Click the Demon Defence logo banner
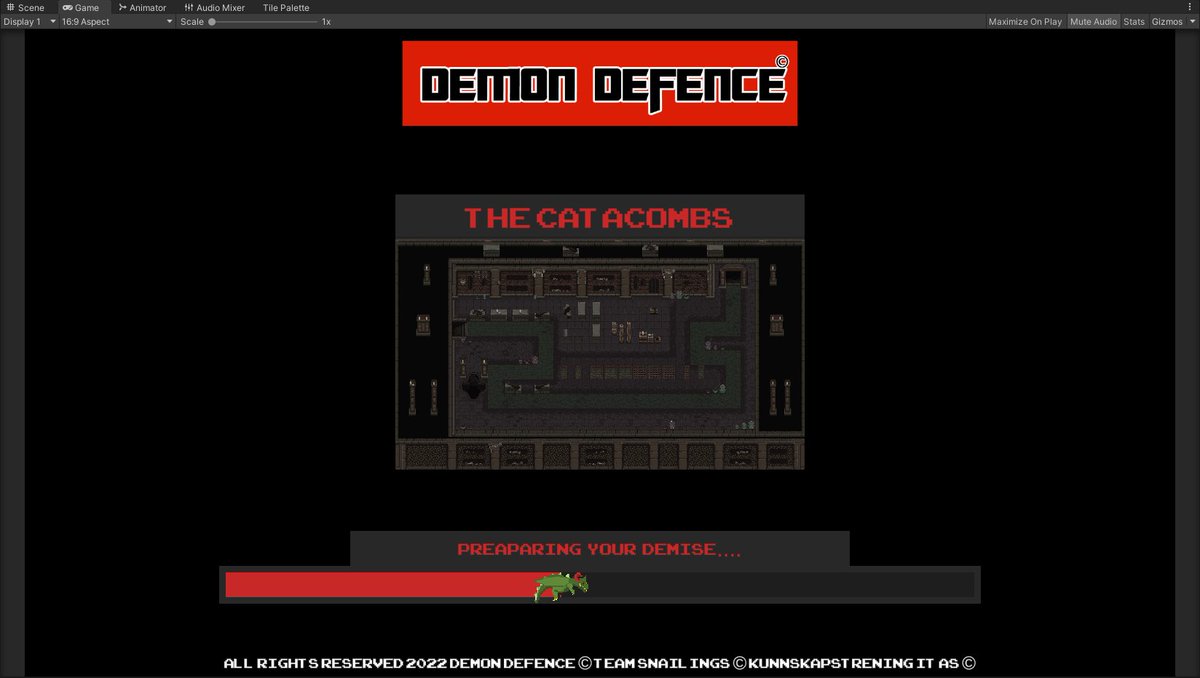This screenshot has width=1200, height=678. (600, 83)
